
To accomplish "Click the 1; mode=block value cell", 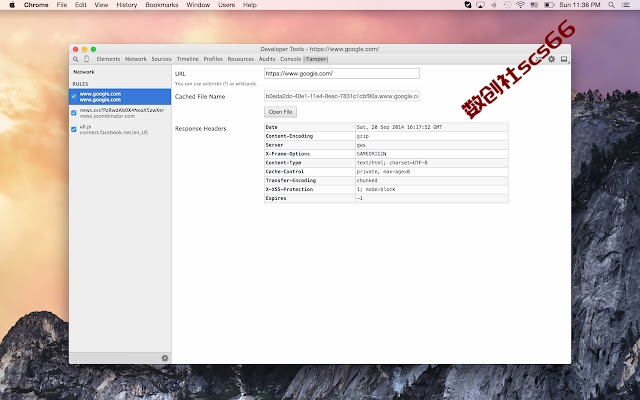I will point(432,189).
